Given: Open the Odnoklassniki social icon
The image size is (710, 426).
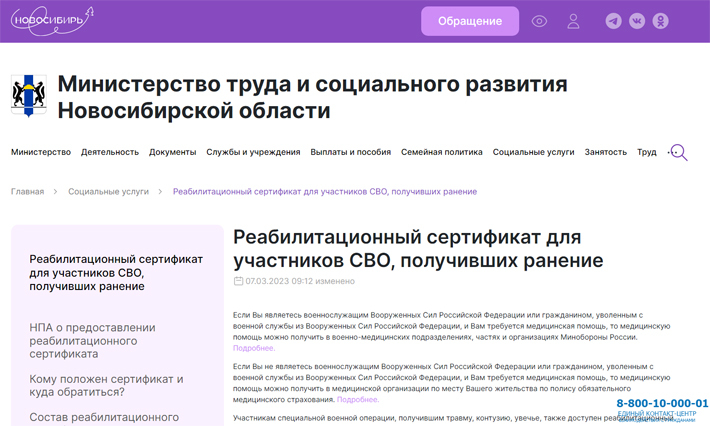Looking at the screenshot, I should pos(660,21).
